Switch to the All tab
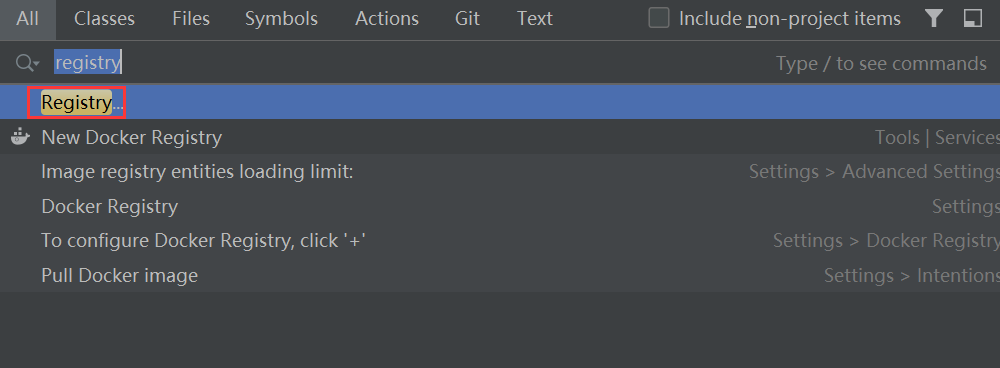The width and height of the screenshot is (1000, 368). 27,19
